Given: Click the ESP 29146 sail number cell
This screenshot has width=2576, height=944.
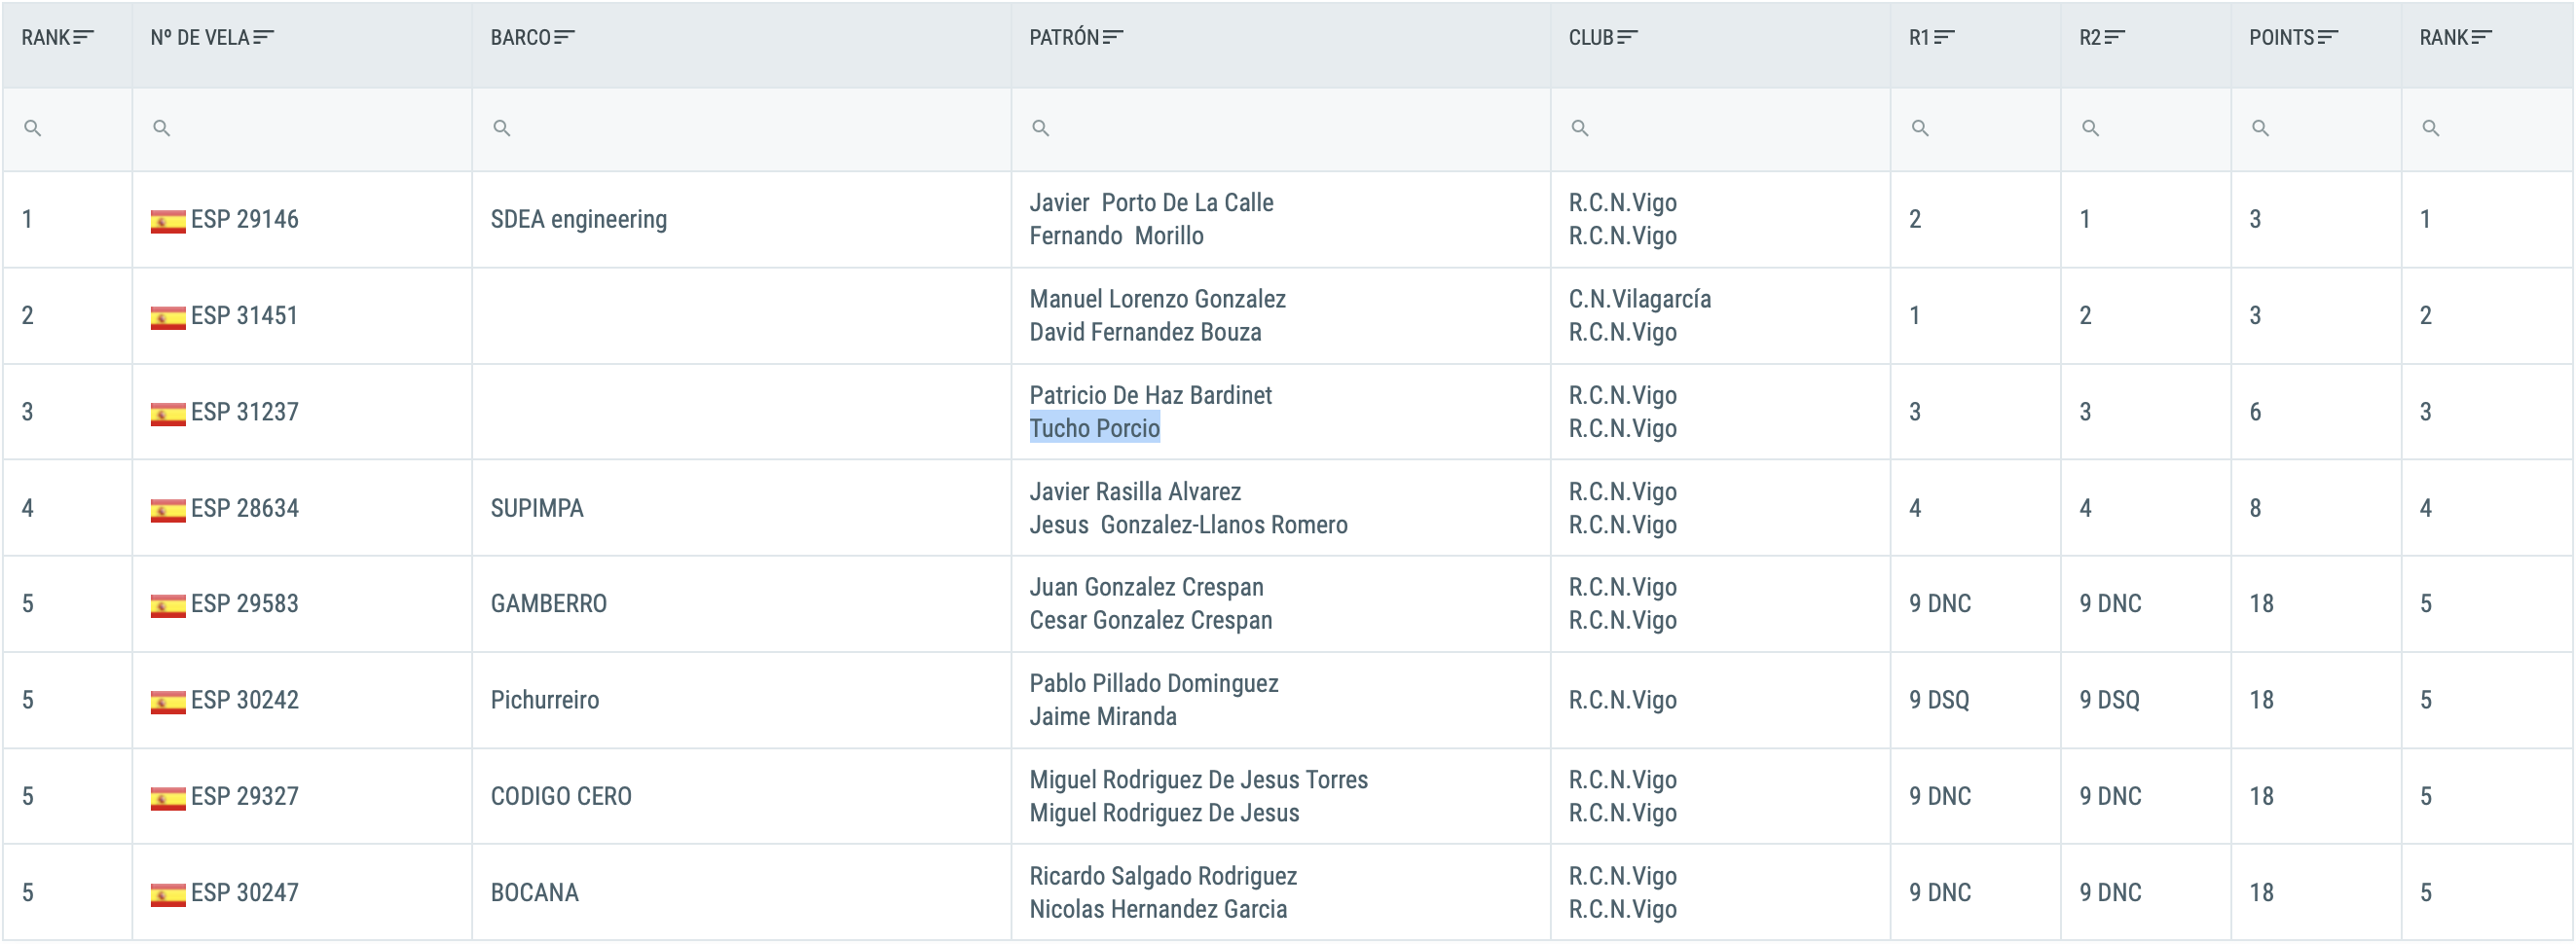Looking at the screenshot, I should point(302,219).
